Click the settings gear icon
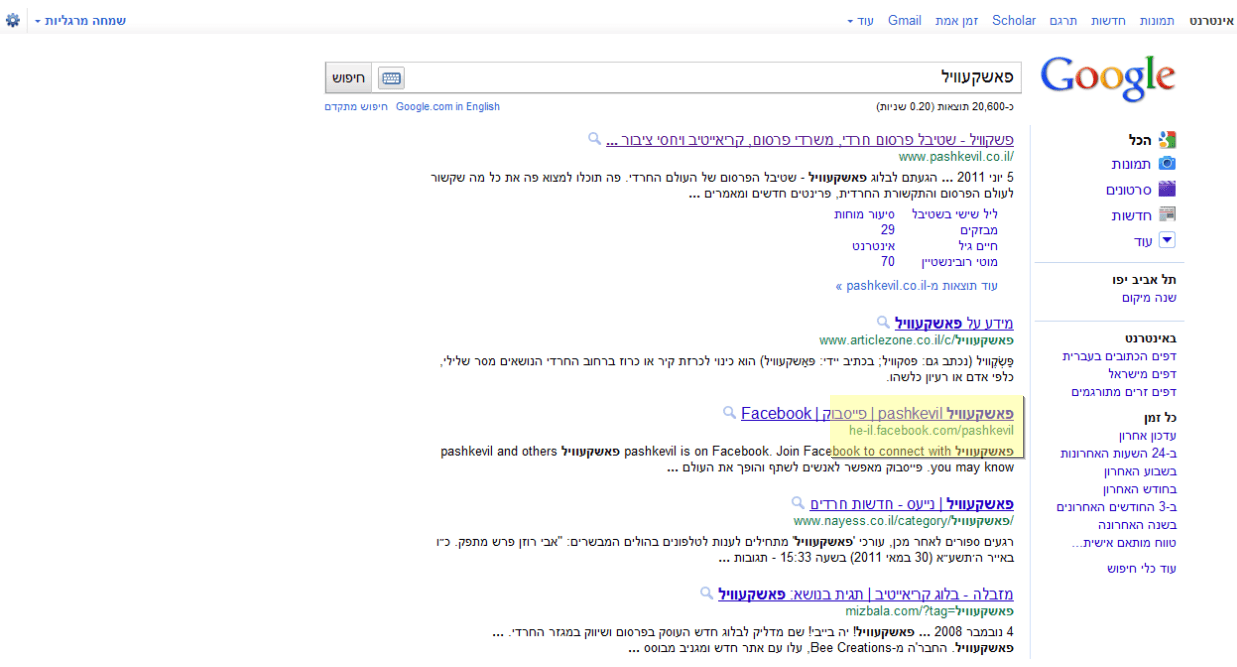1237x667 pixels. tap(13, 20)
